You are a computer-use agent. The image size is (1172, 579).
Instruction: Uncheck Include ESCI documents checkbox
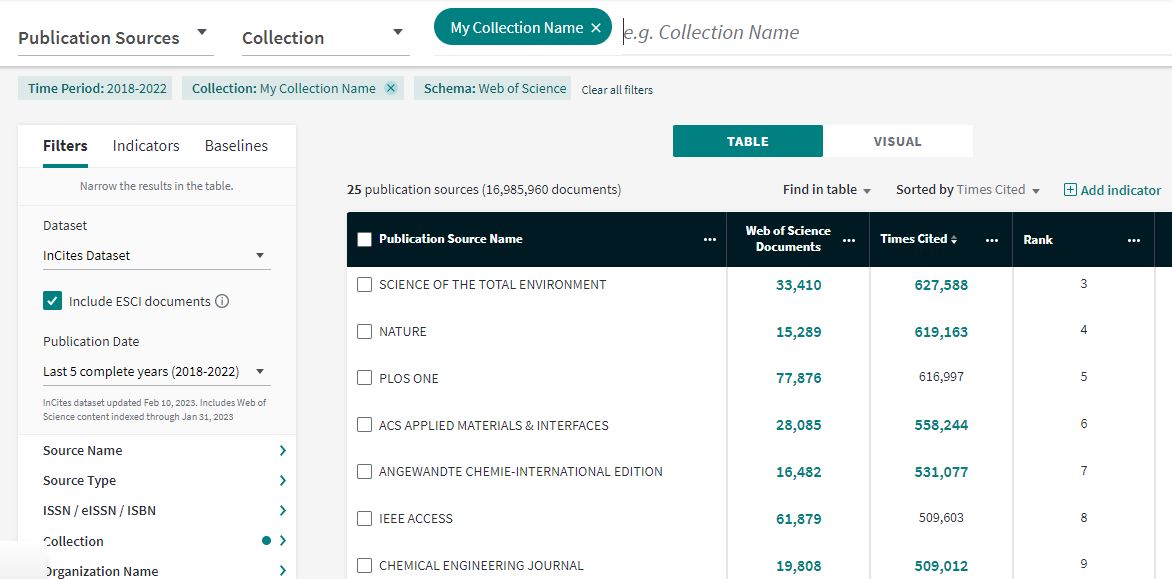[x=52, y=301]
